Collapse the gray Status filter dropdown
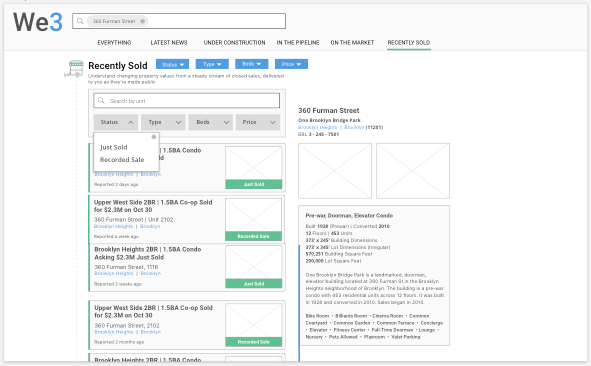The image size is (591, 366). (116, 122)
